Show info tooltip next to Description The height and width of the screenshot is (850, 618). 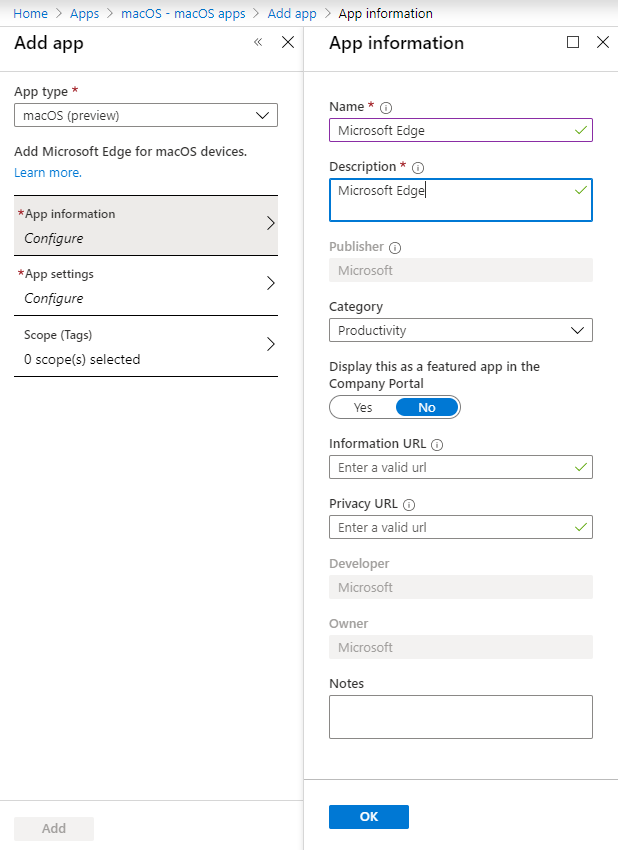(x=418, y=168)
